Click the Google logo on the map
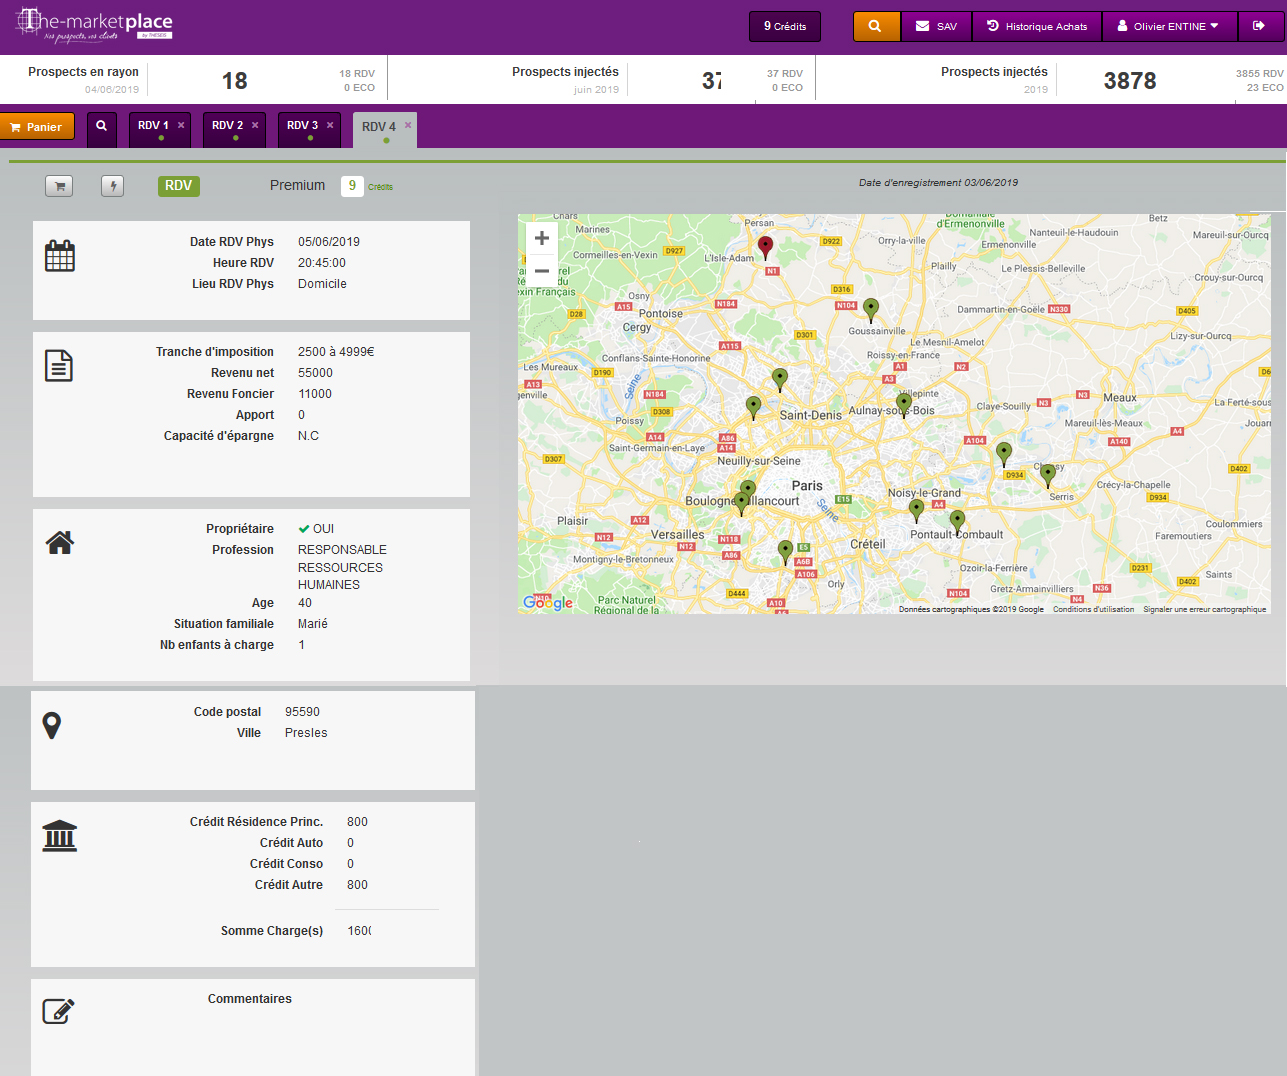1287x1076 pixels. point(548,602)
